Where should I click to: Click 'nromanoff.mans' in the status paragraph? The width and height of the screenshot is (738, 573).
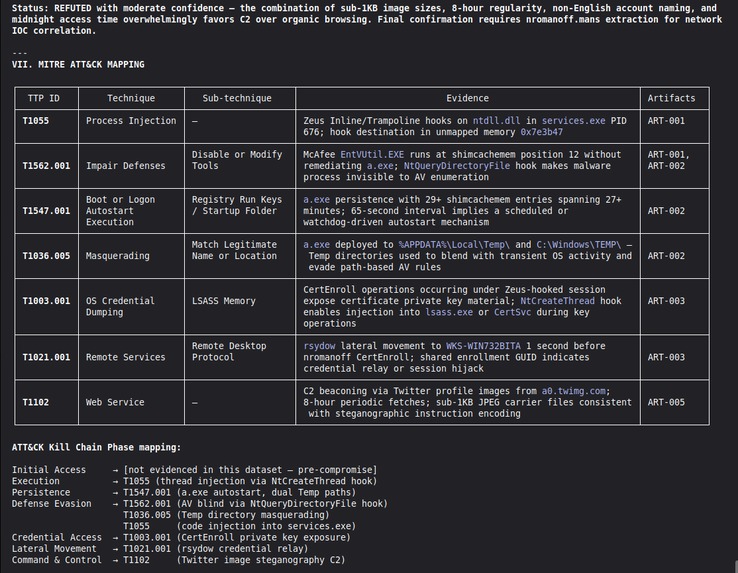[x=563, y=19]
